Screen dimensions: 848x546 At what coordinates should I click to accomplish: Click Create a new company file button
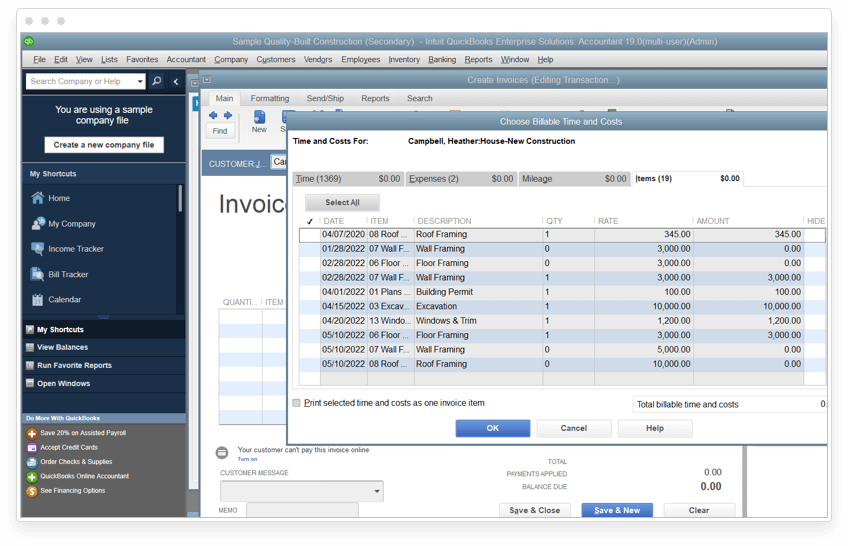point(104,145)
